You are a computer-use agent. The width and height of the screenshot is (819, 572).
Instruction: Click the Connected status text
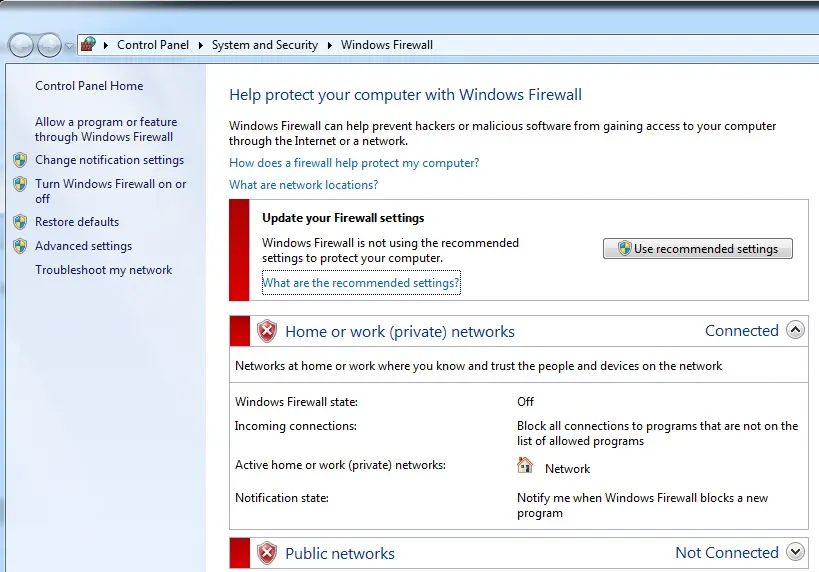(742, 331)
